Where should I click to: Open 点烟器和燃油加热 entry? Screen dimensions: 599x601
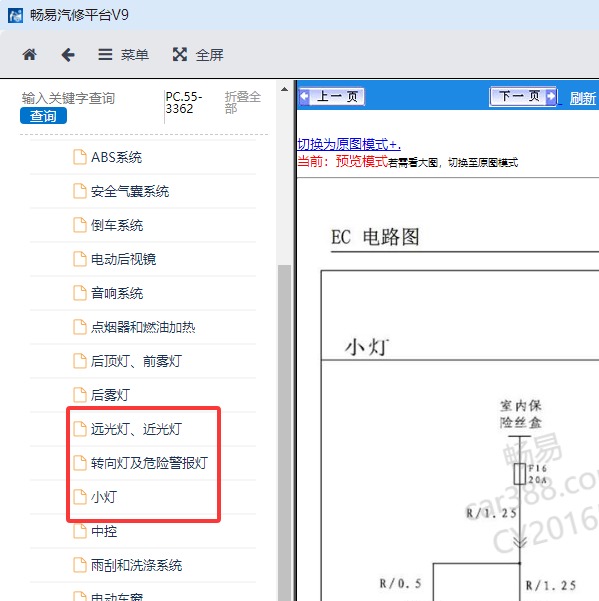143,327
